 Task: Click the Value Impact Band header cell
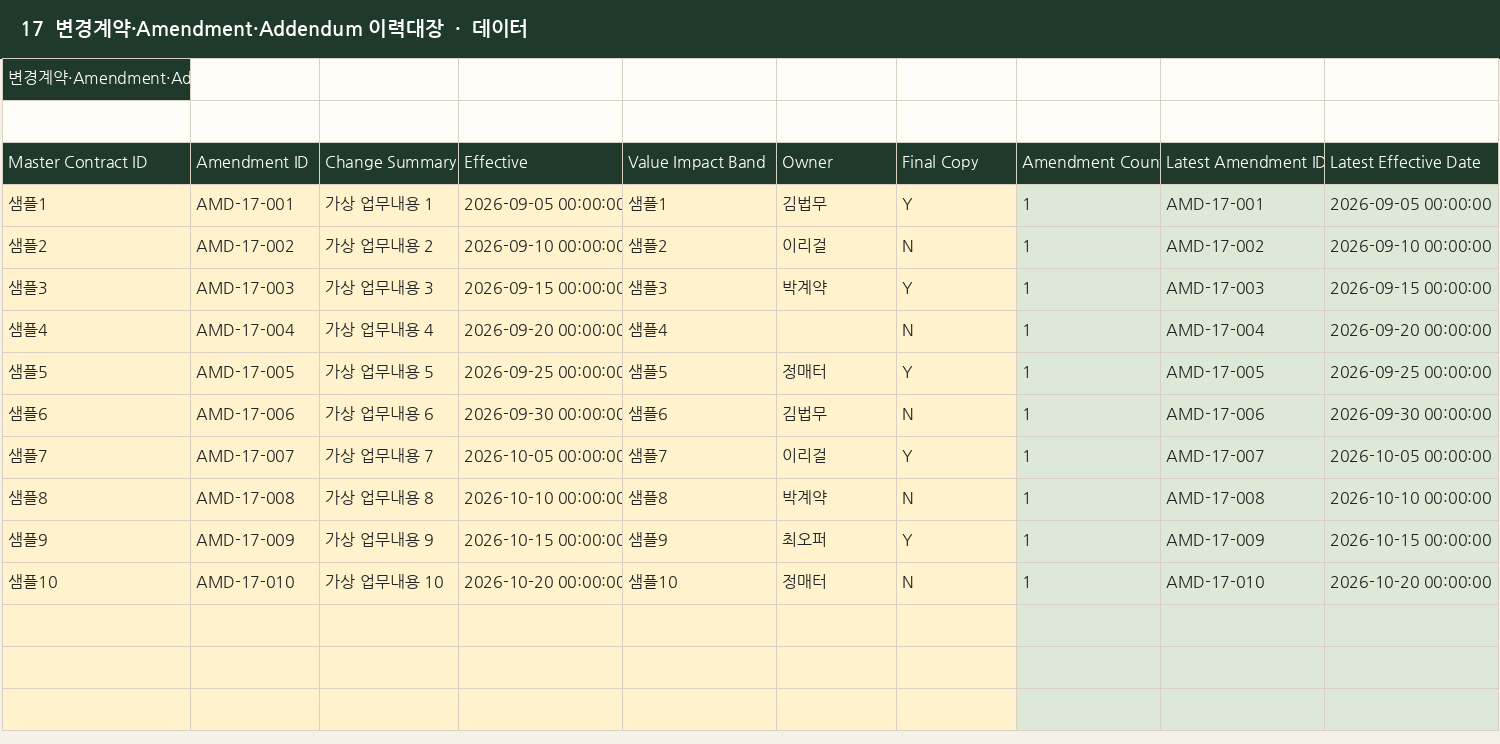tap(700, 163)
